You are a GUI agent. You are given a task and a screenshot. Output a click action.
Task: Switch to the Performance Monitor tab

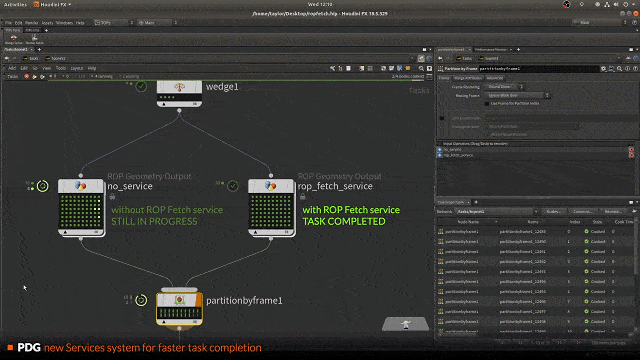[x=493, y=49]
